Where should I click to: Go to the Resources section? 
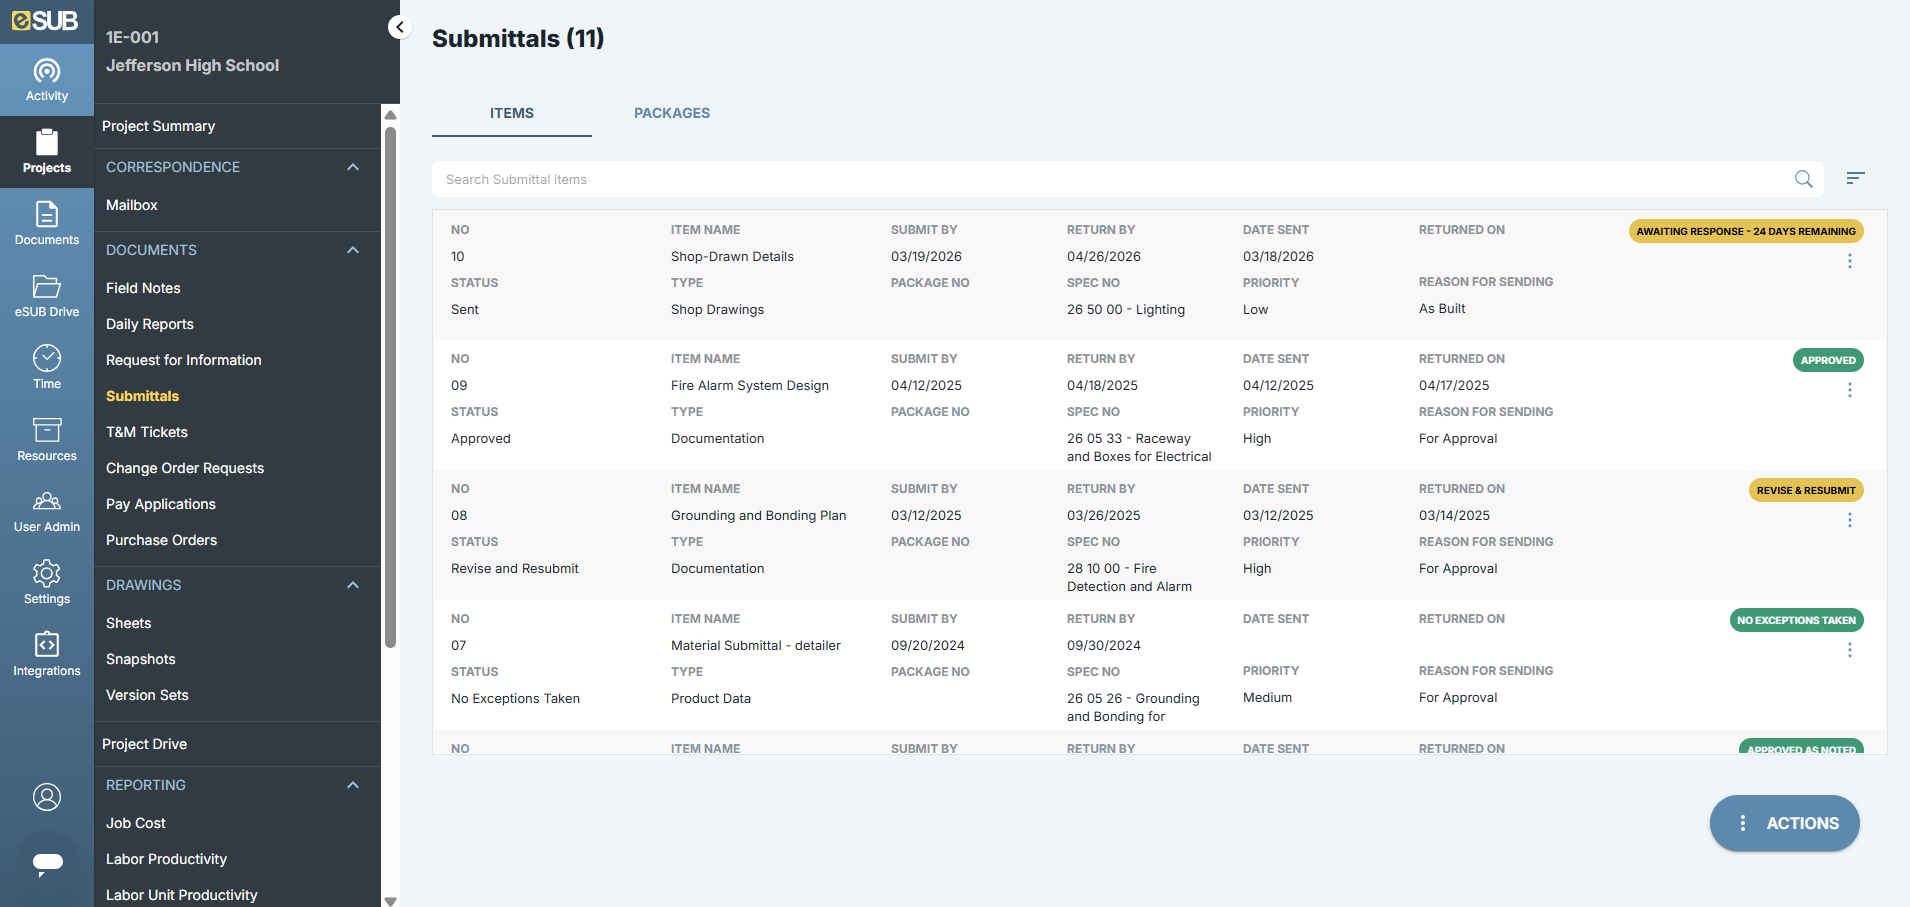point(46,440)
